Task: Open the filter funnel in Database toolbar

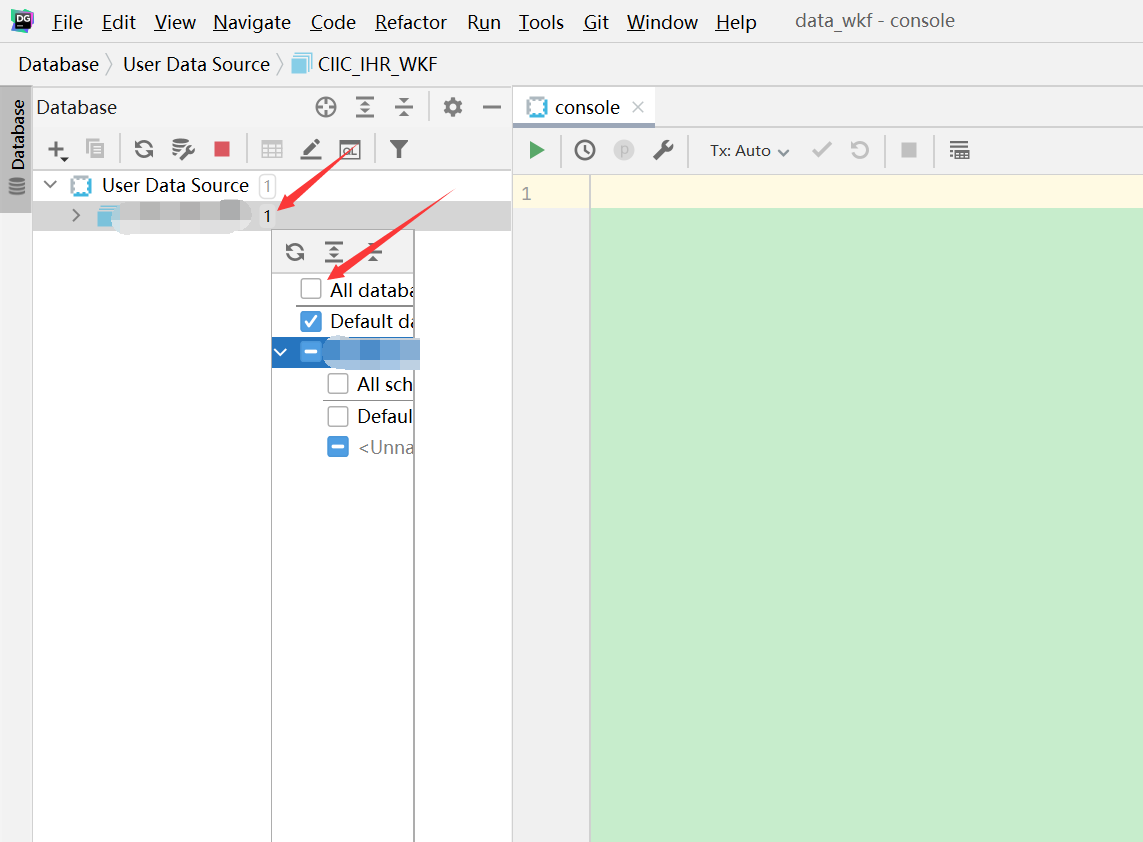Action: click(x=399, y=149)
